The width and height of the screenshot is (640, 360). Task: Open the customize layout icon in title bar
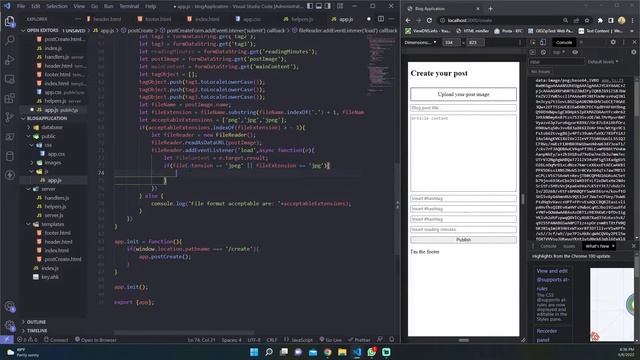(340, 6)
